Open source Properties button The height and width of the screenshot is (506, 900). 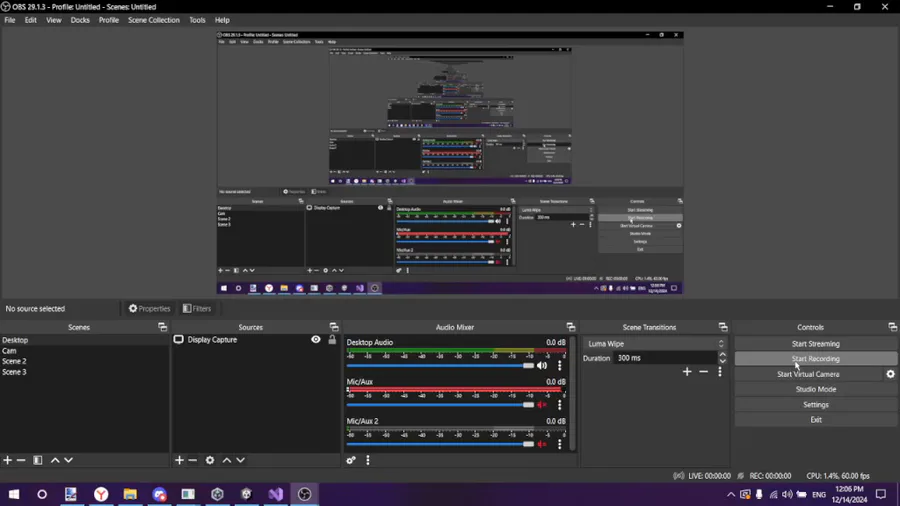(x=149, y=309)
